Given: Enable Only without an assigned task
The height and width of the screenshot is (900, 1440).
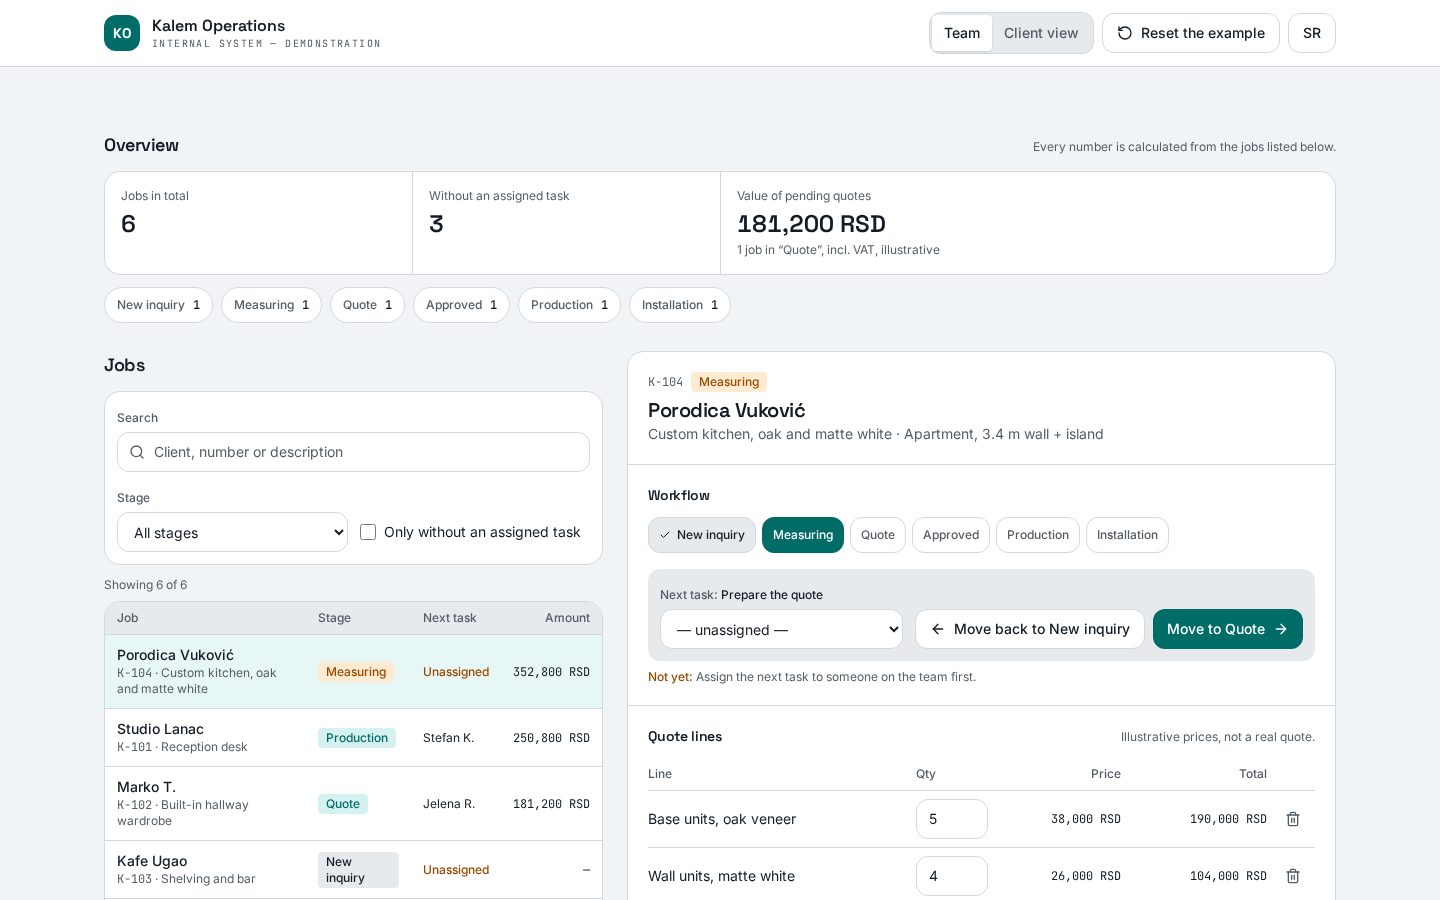Looking at the screenshot, I should click(368, 532).
